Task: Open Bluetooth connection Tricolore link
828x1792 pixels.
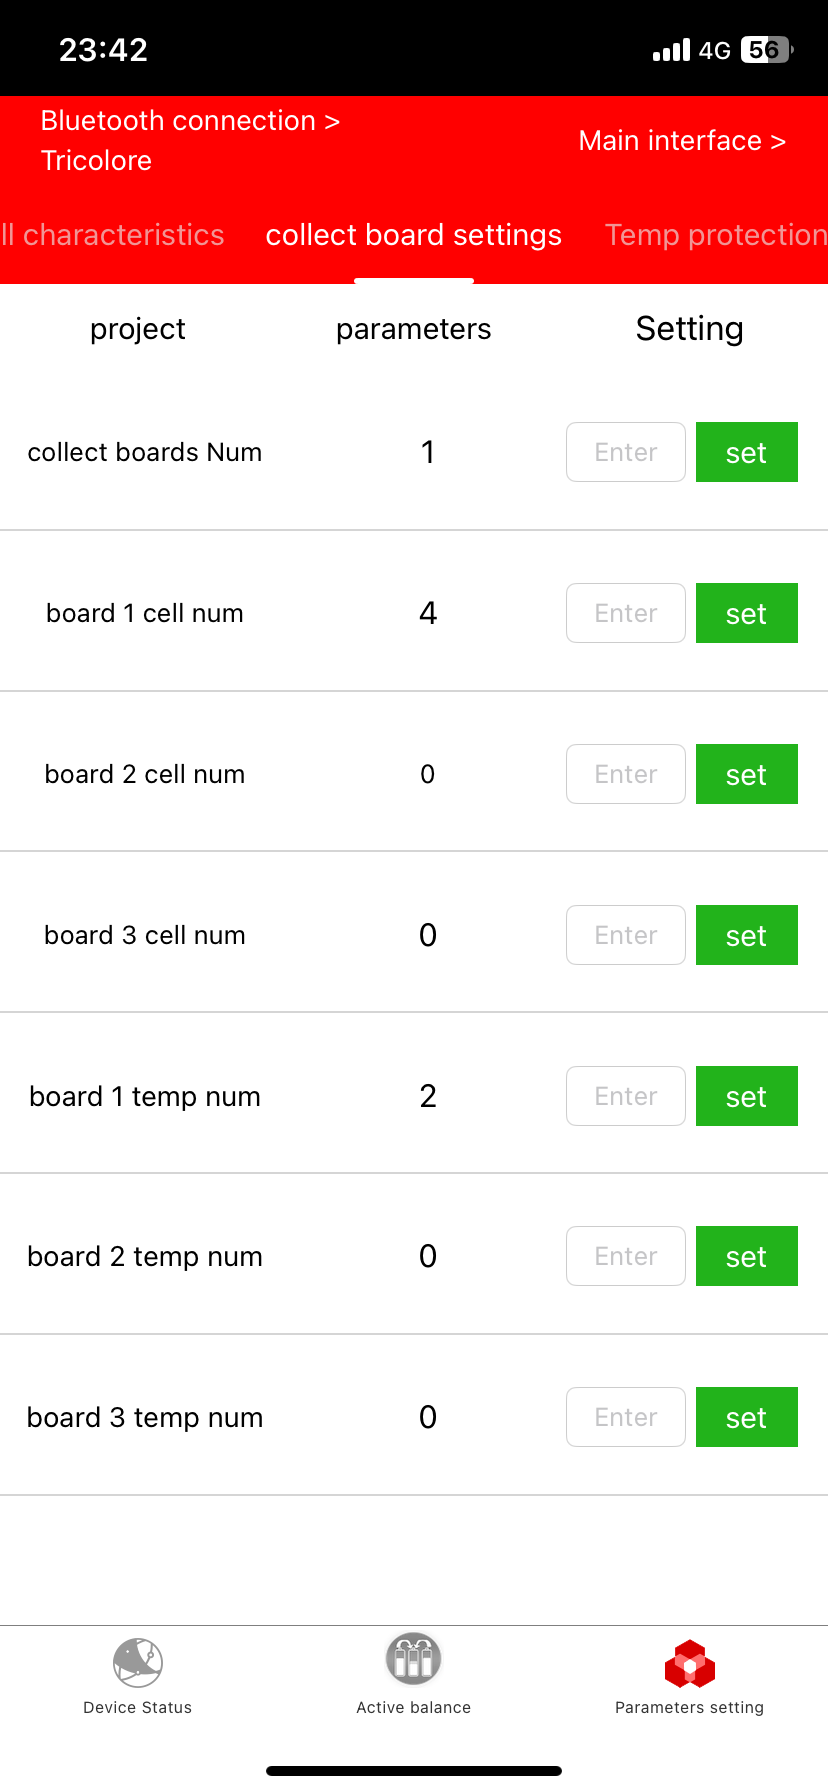Action: coord(190,140)
